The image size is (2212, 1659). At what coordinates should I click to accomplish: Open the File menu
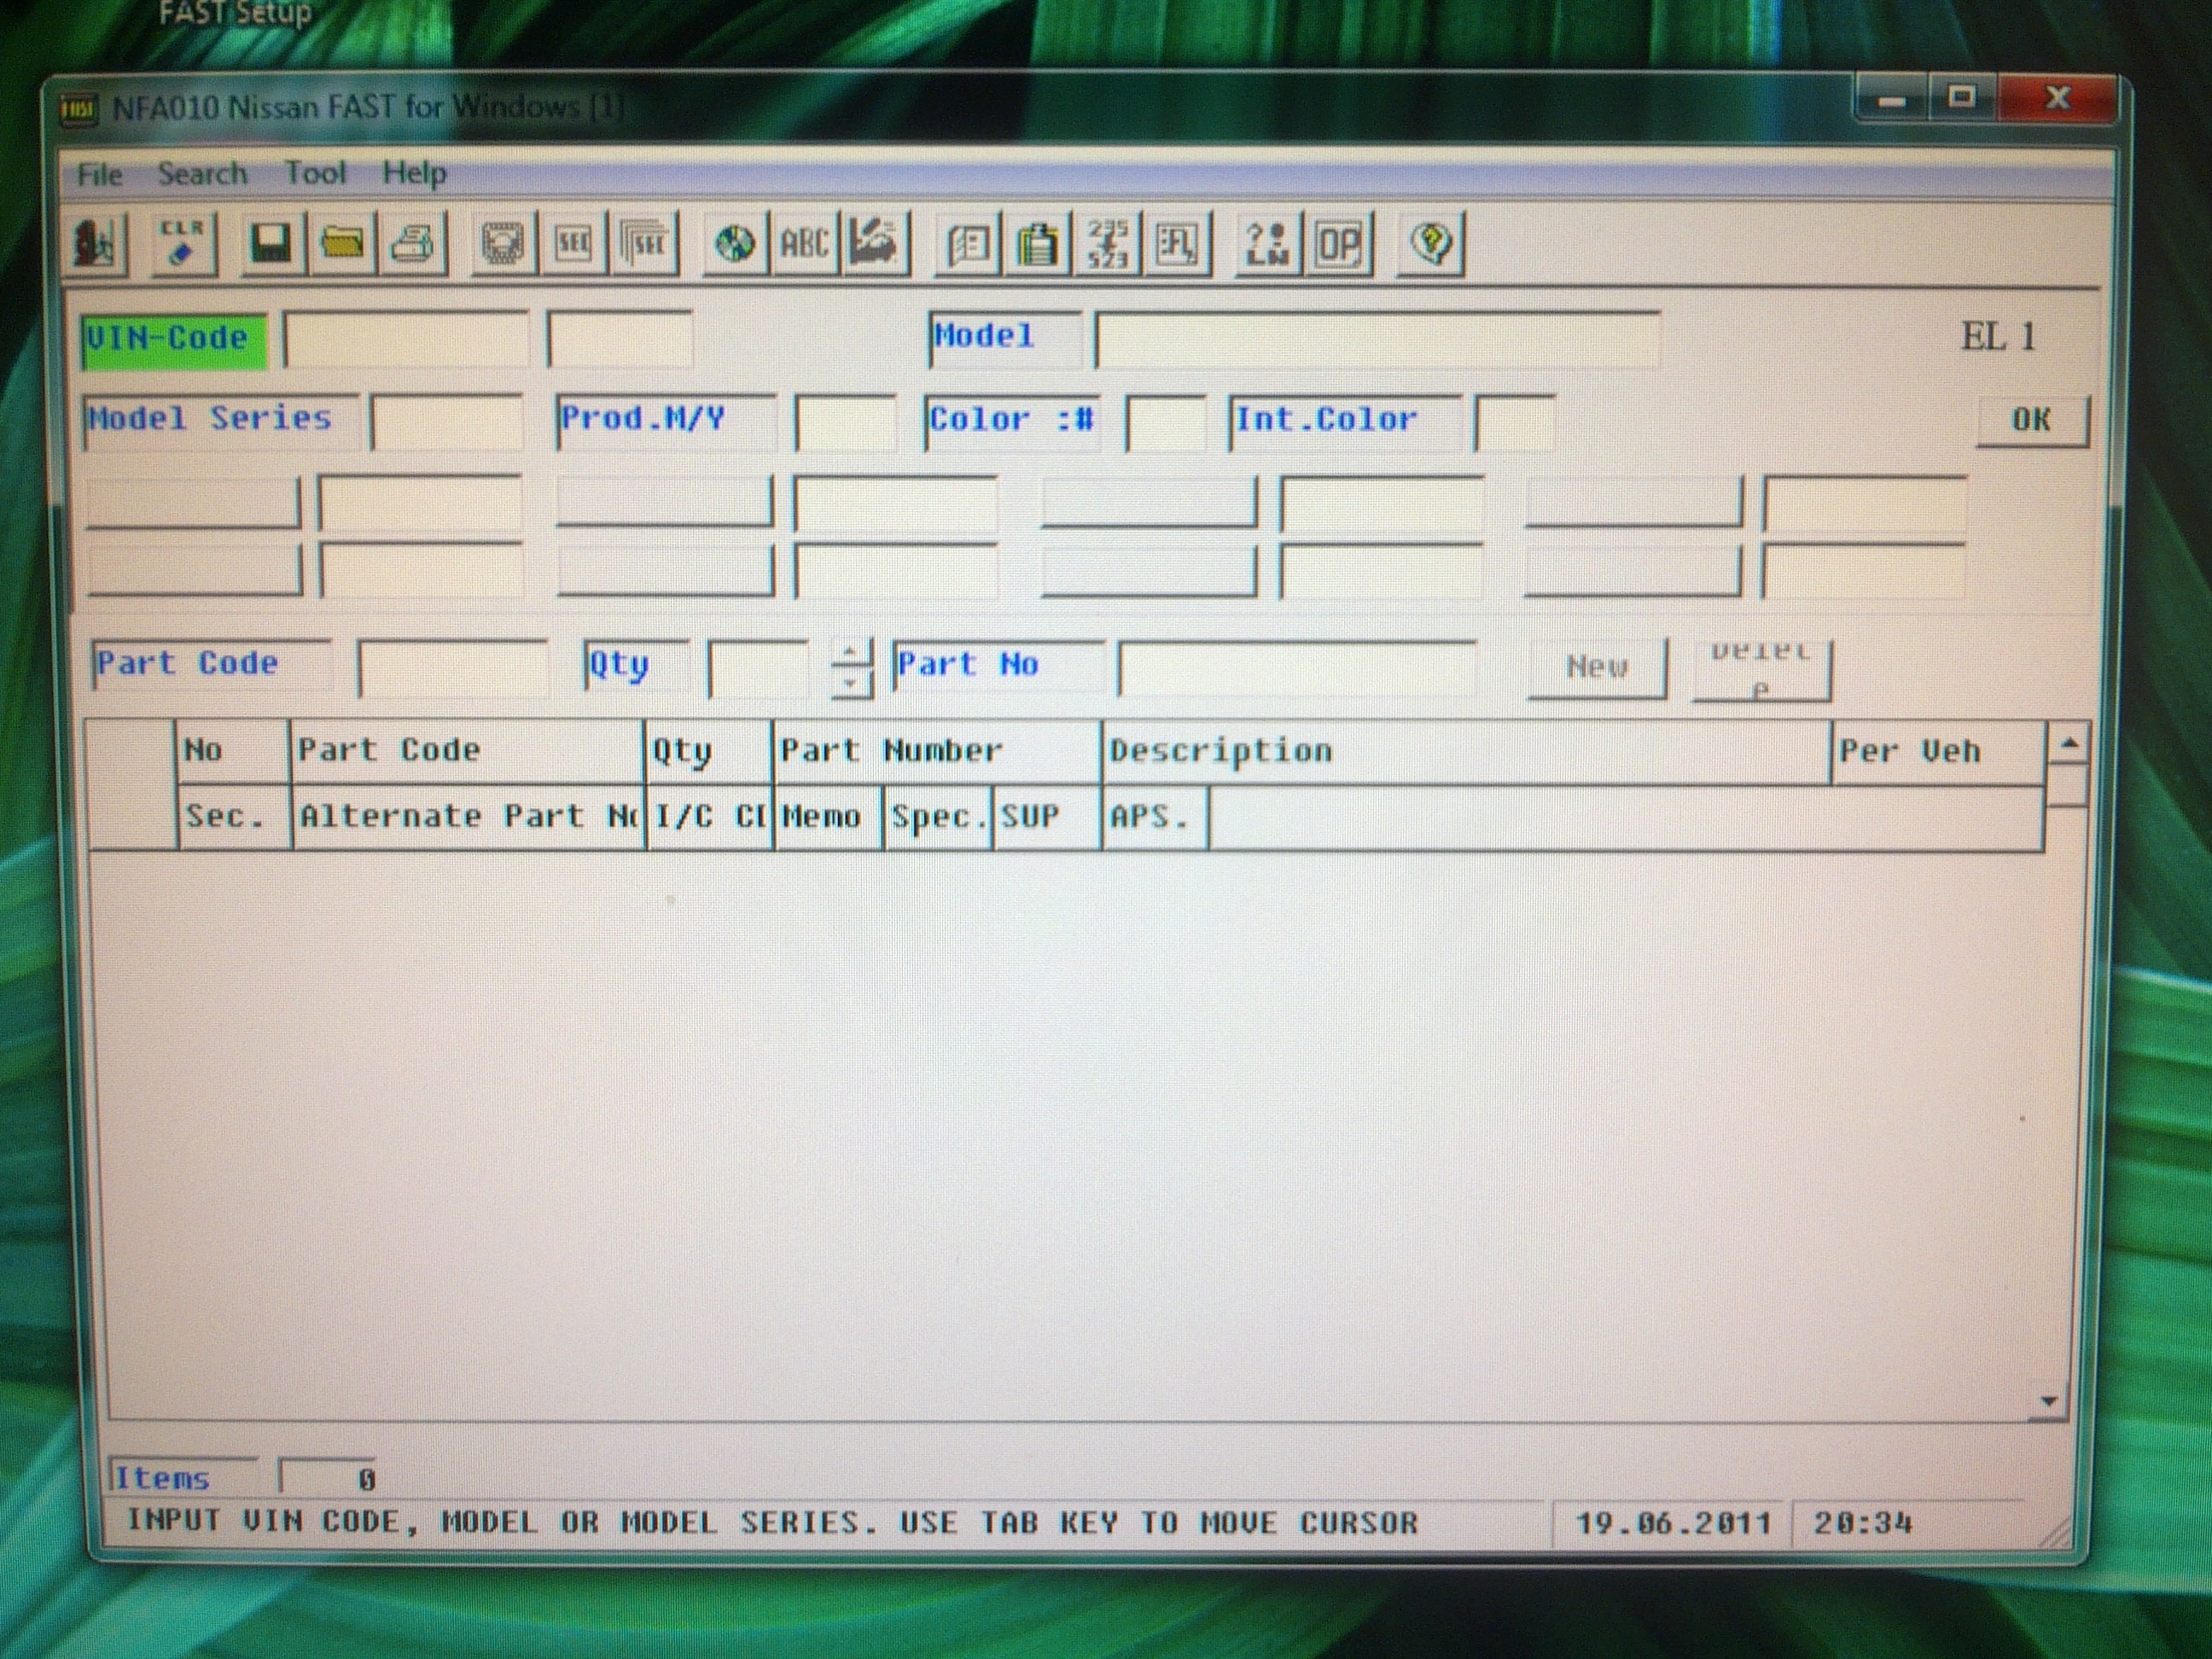tap(100, 174)
